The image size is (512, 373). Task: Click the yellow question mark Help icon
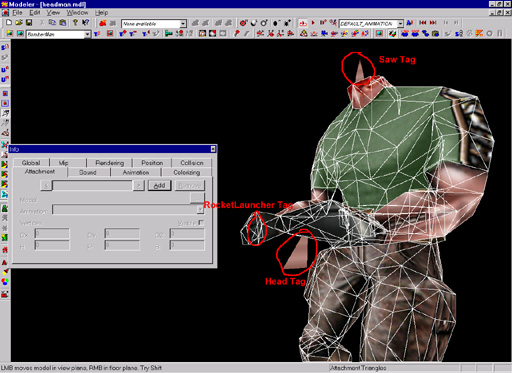point(75,23)
